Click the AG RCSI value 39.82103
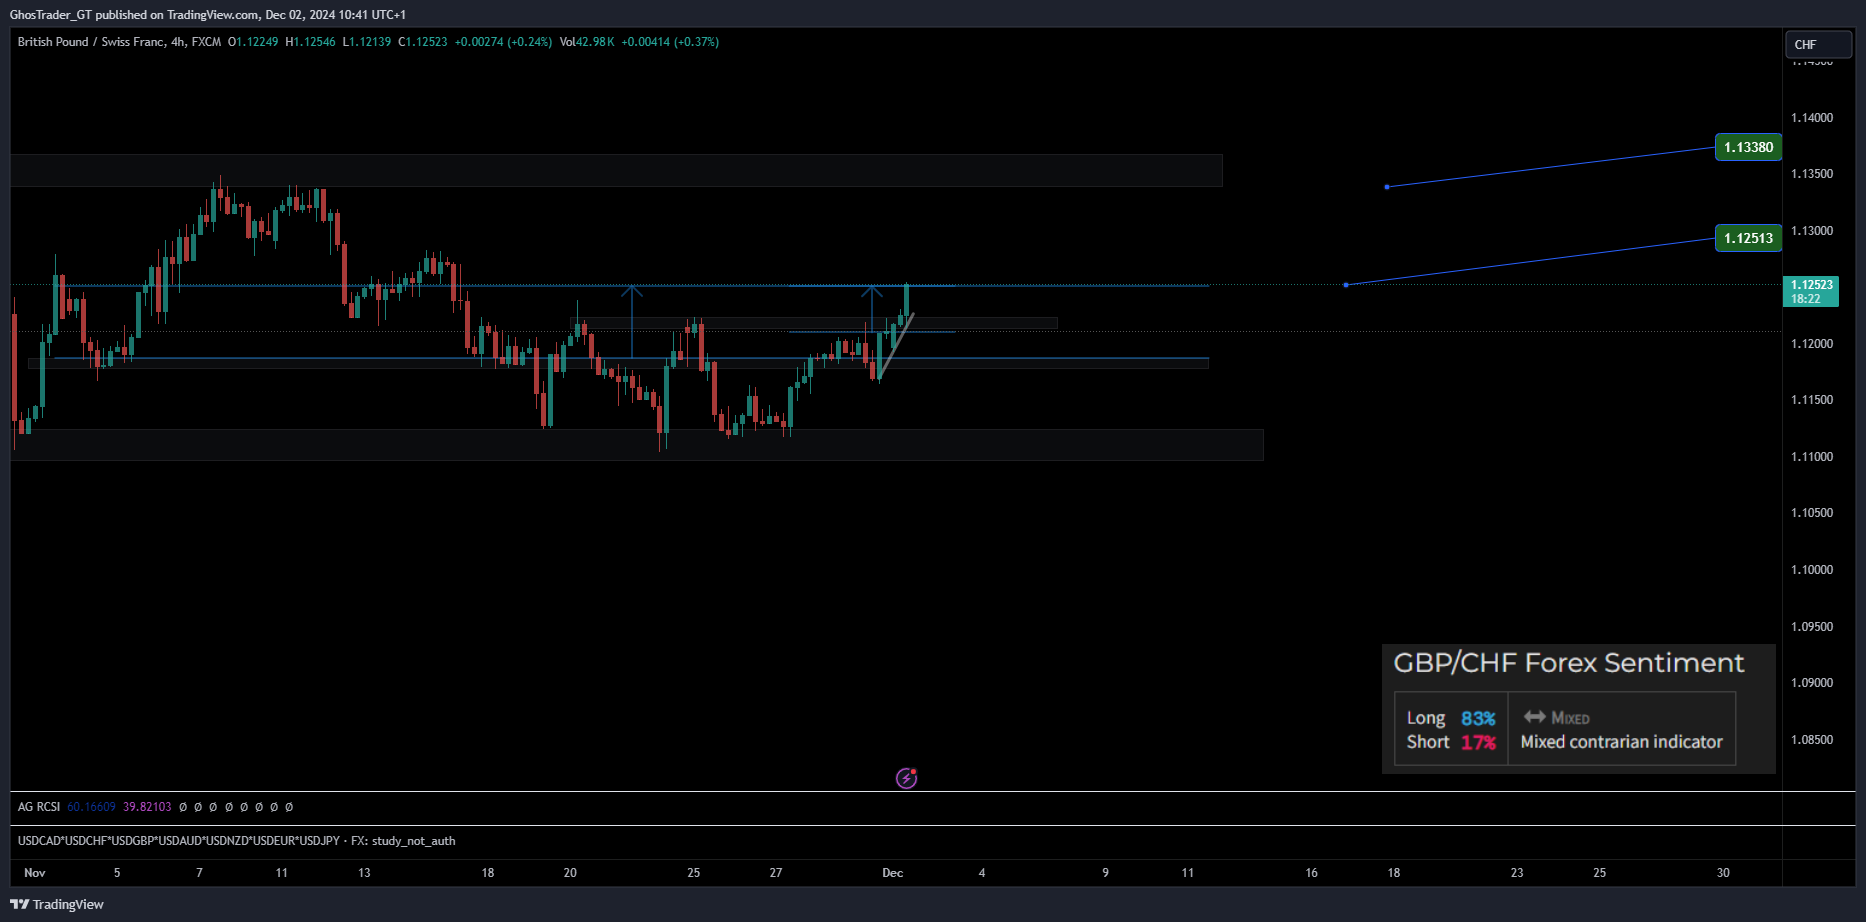 (x=147, y=807)
